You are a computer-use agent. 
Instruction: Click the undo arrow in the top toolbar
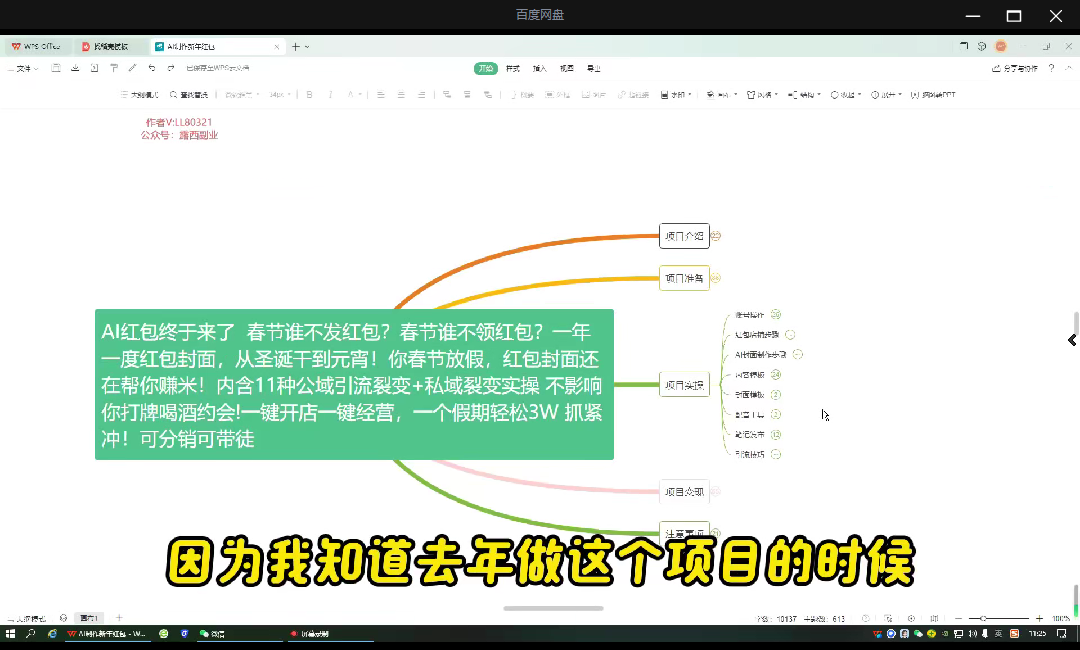(152, 68)
